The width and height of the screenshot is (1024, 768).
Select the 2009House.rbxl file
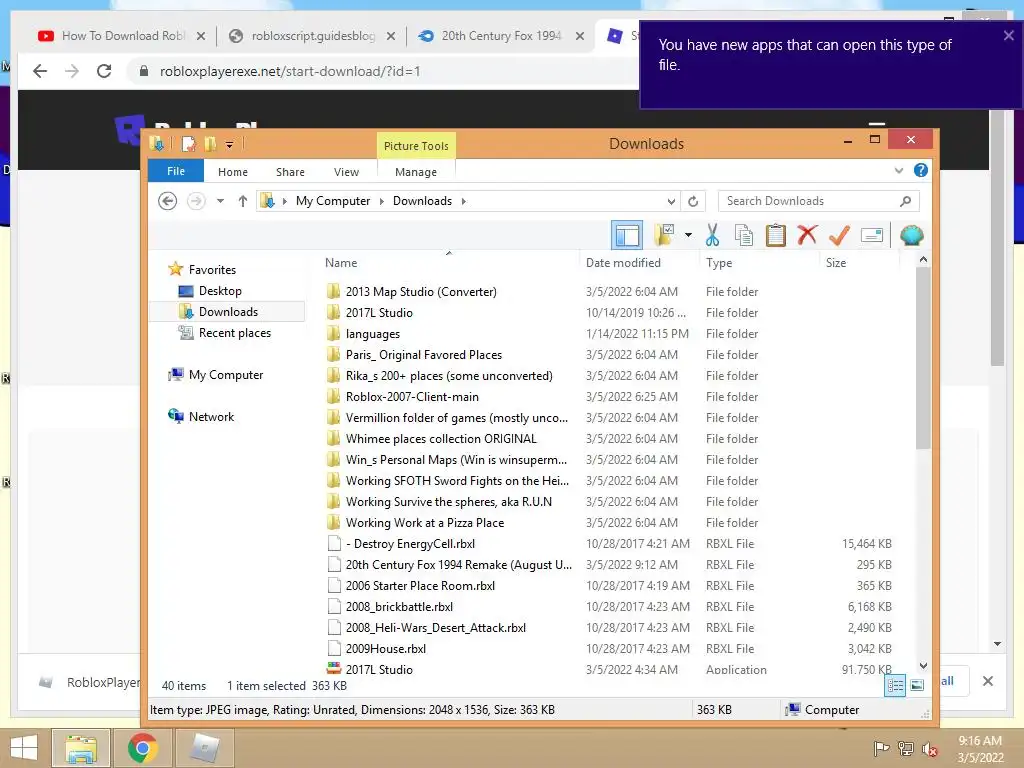pos(609,649)
